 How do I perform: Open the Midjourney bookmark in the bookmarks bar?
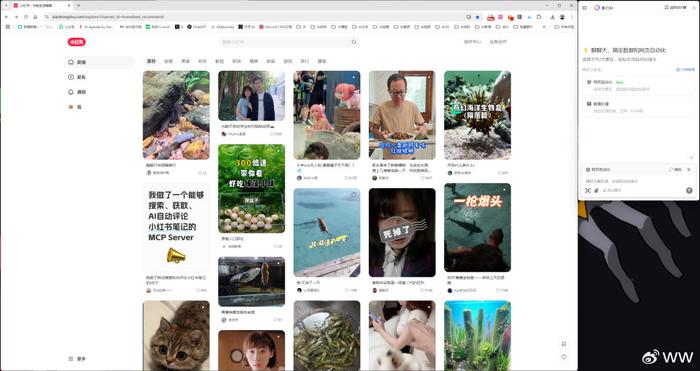(222, 27)
